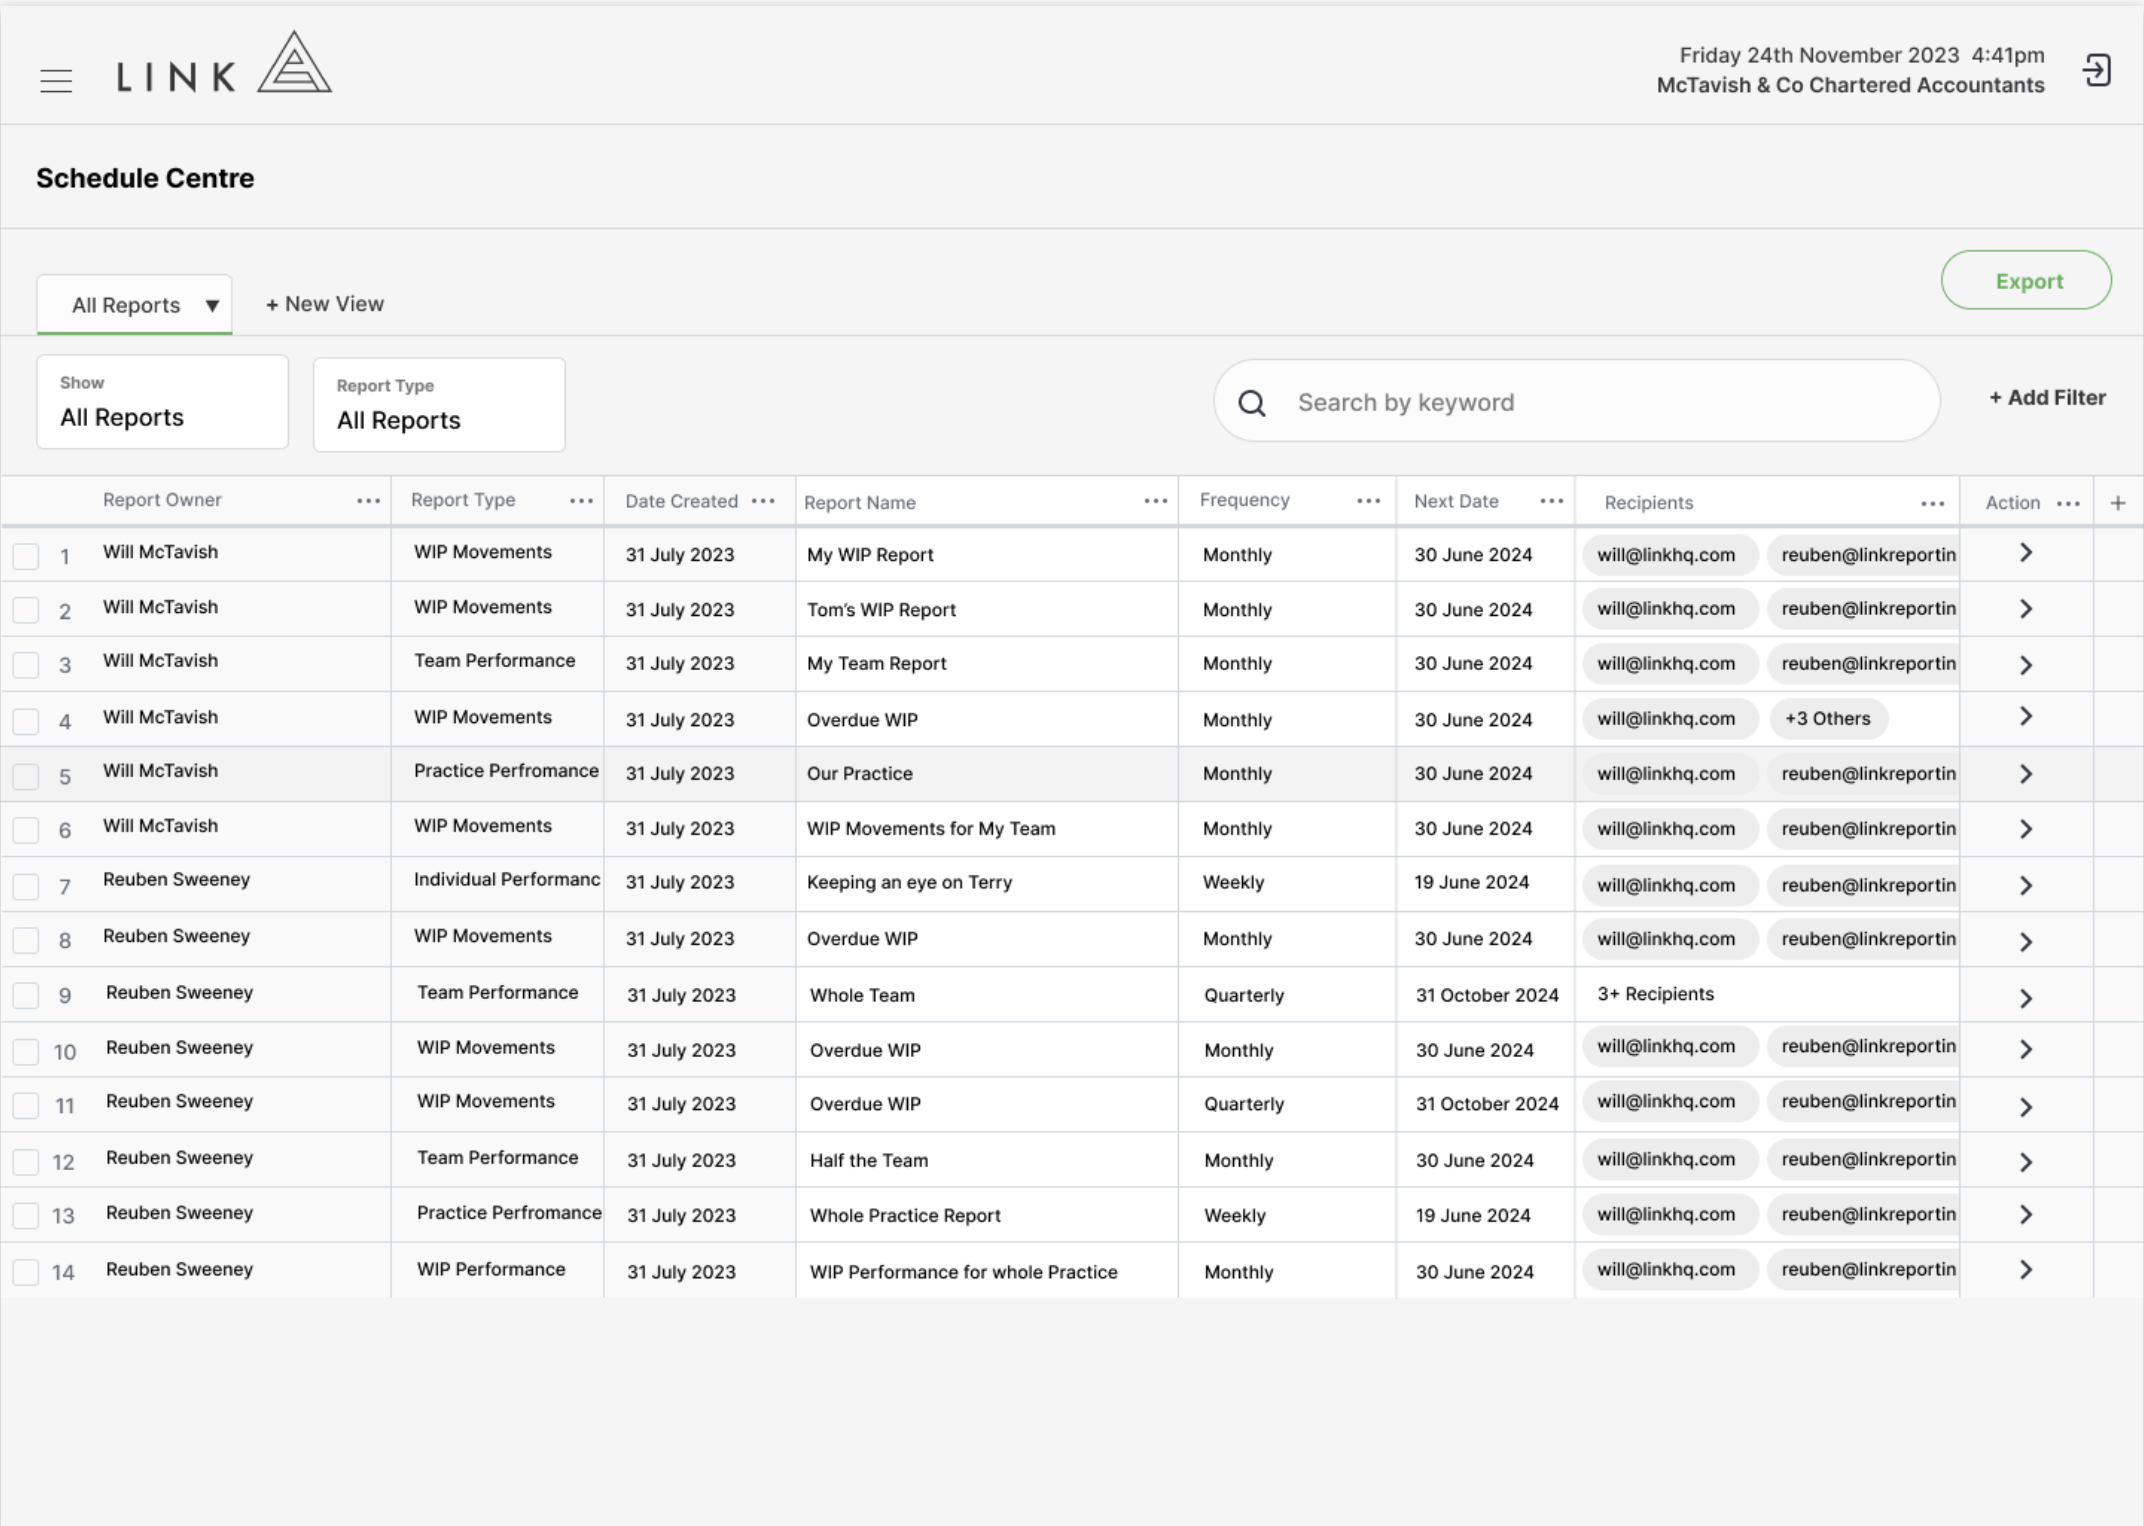This screenshot has height=1526, width=2144.
Task: Tick checkbox for row 9 Whole Team
Action: (26, 995)
